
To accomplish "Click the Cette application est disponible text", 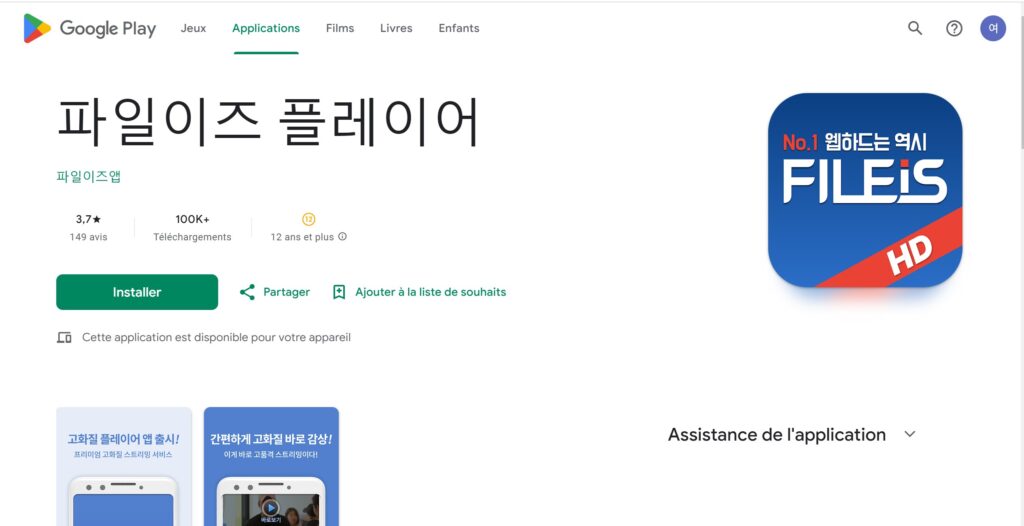I will [x=216, y=338].
